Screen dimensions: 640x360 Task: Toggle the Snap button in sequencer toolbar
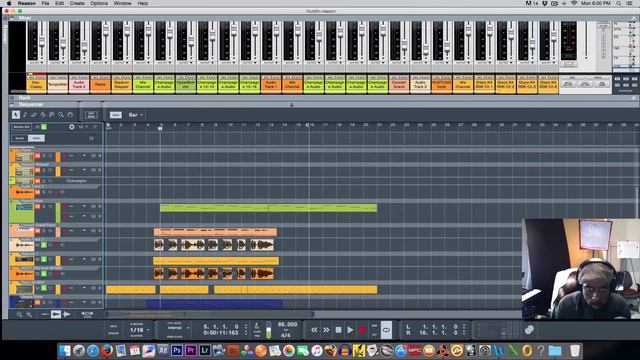pos(116,115)
